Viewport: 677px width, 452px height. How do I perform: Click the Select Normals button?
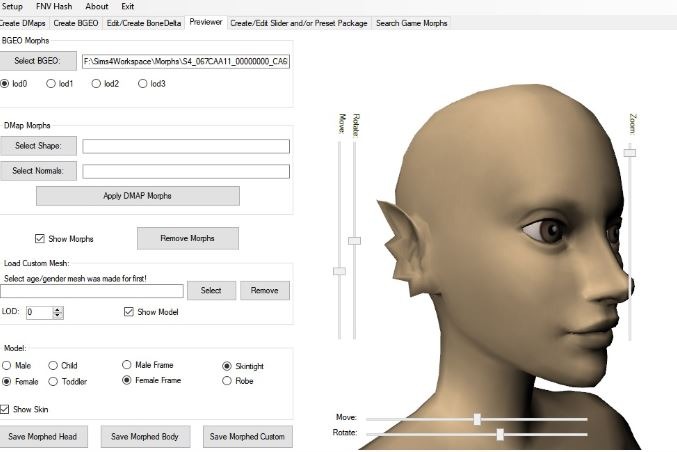[38, 171]
